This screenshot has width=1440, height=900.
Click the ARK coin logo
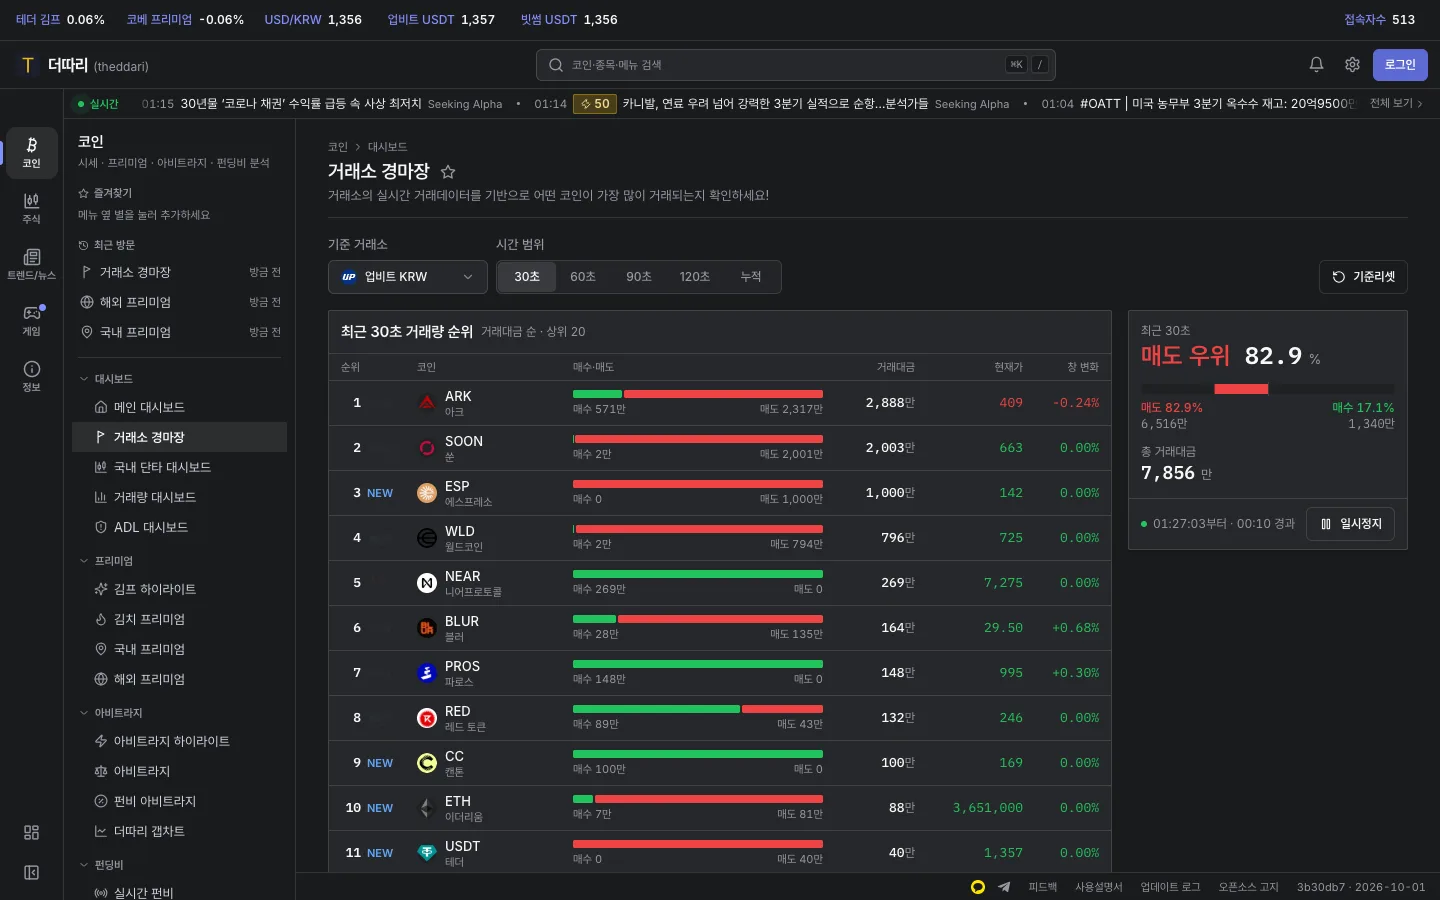click(427, 403)
